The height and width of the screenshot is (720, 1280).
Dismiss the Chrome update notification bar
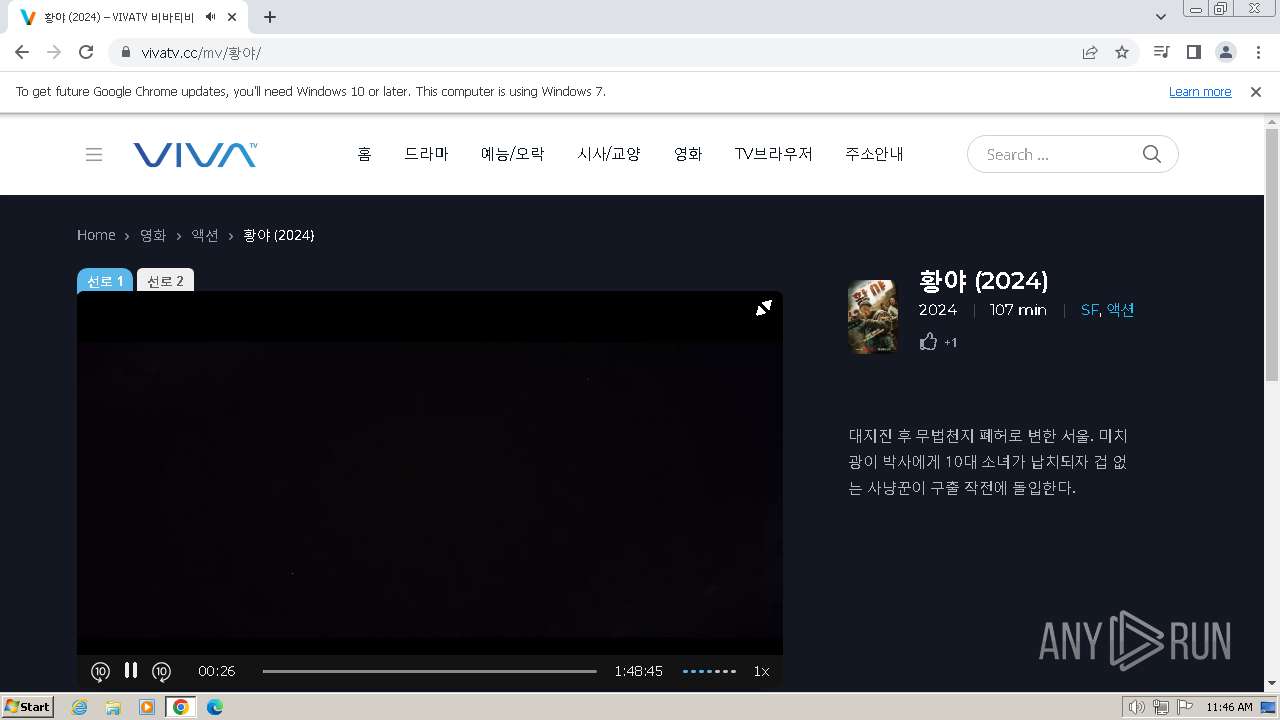pos(1256,91)
